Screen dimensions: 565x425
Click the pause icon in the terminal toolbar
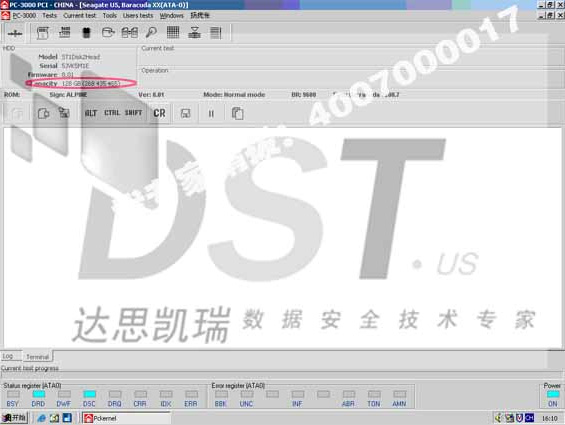[211, 114]
